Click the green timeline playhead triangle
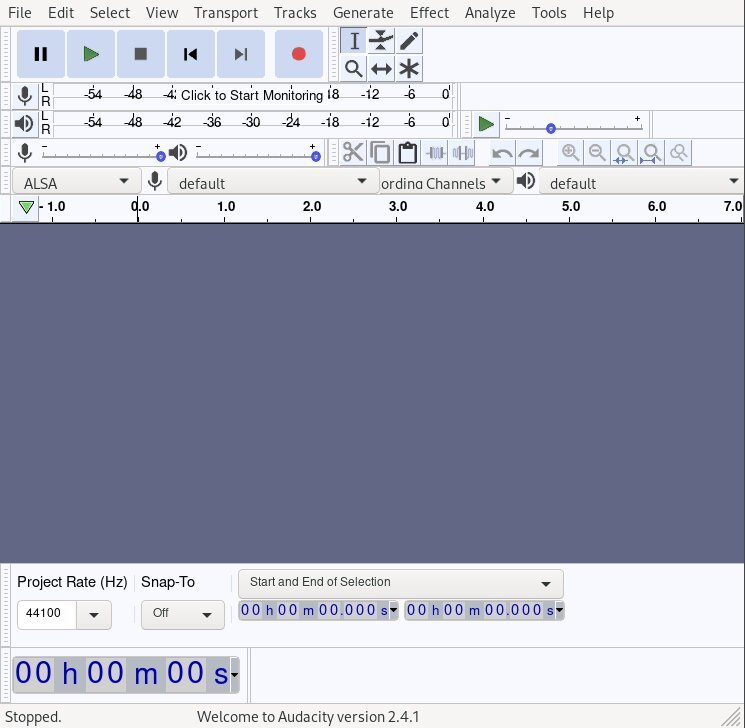 coord(26,207)
